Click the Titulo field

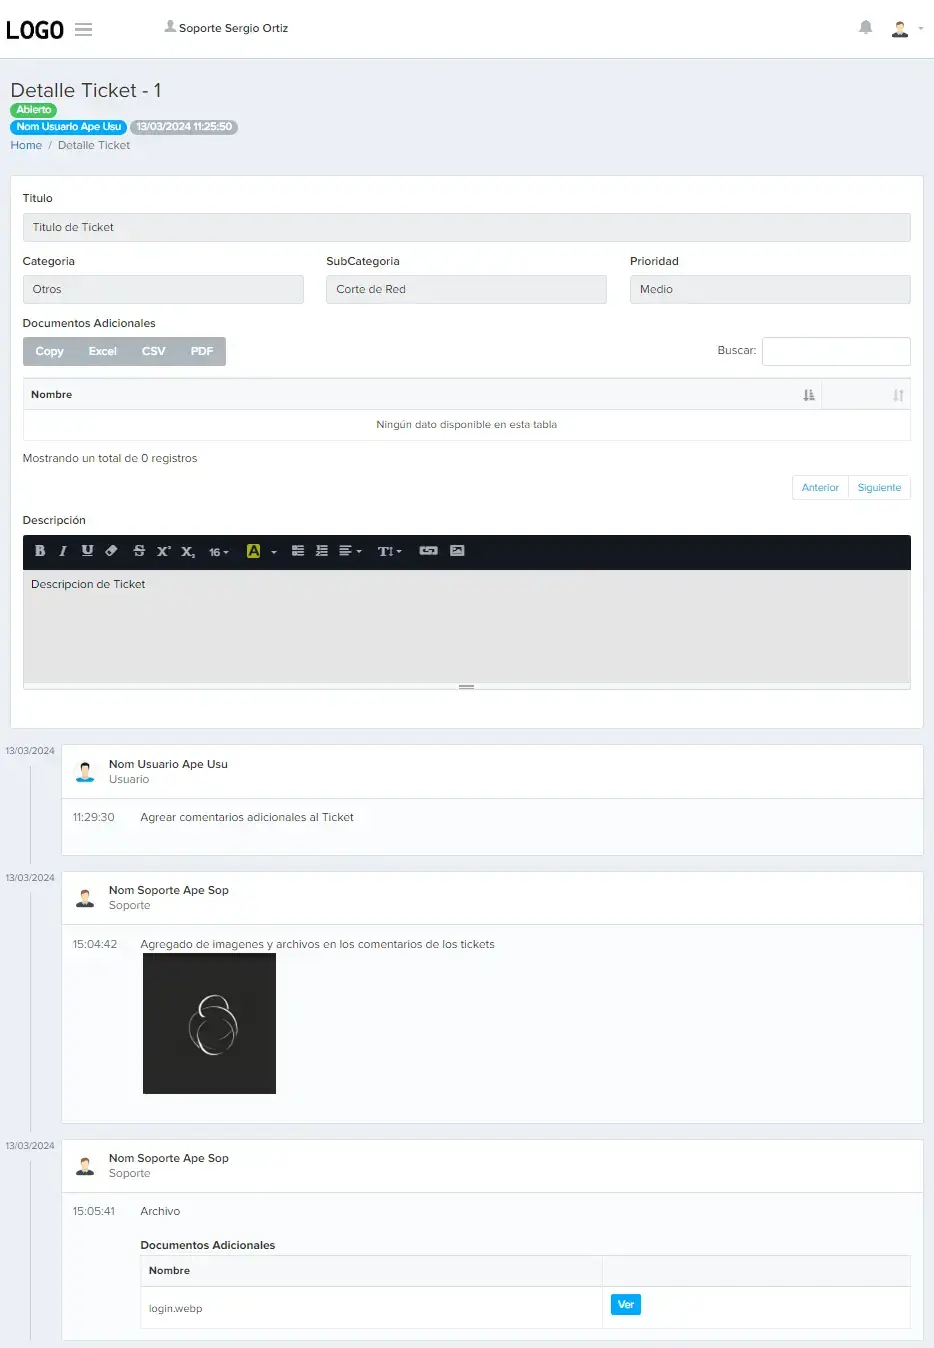[x=466, y=227]
